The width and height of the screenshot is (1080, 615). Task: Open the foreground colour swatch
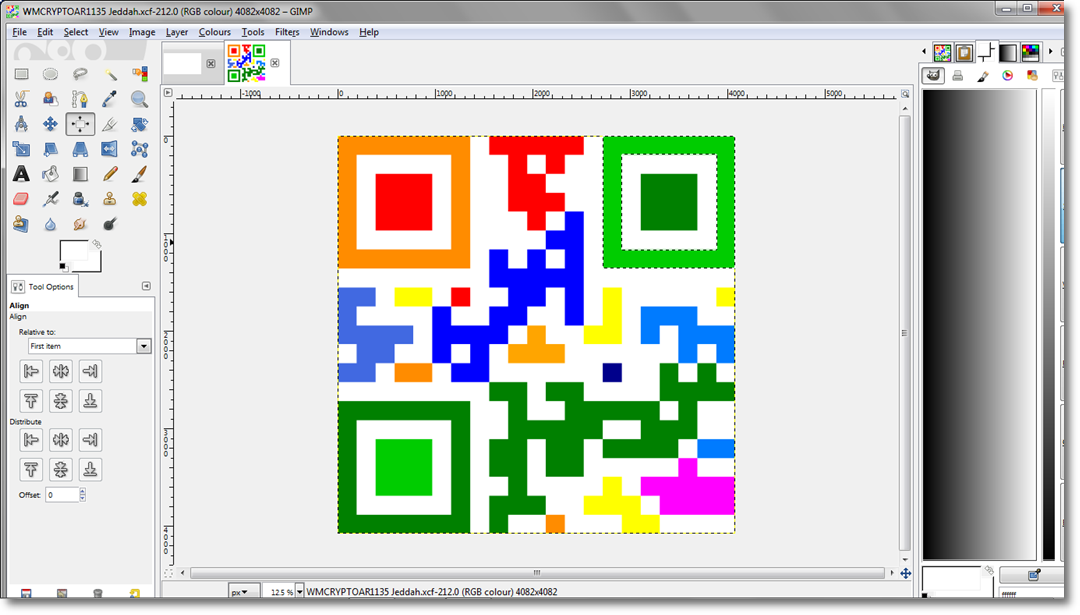[x=73, y=251]
